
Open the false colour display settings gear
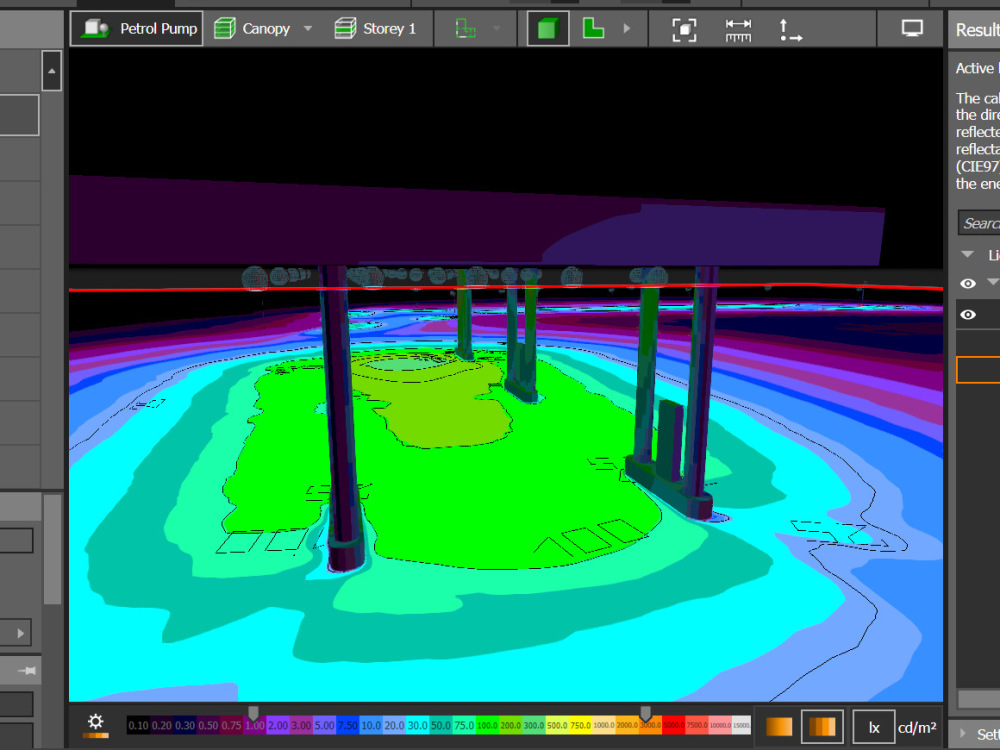[95, 723]
